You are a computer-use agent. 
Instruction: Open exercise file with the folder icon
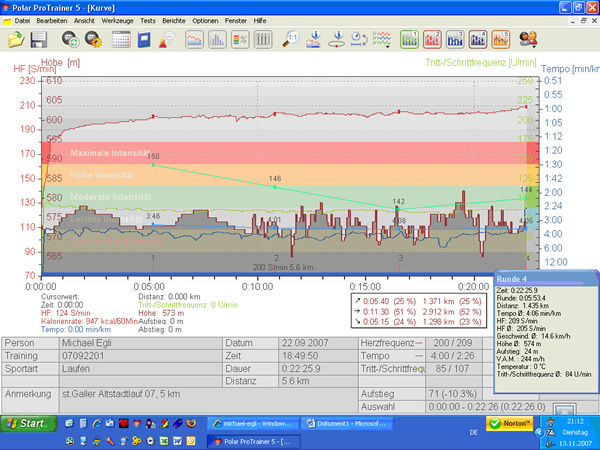click(x=16, y=39)
